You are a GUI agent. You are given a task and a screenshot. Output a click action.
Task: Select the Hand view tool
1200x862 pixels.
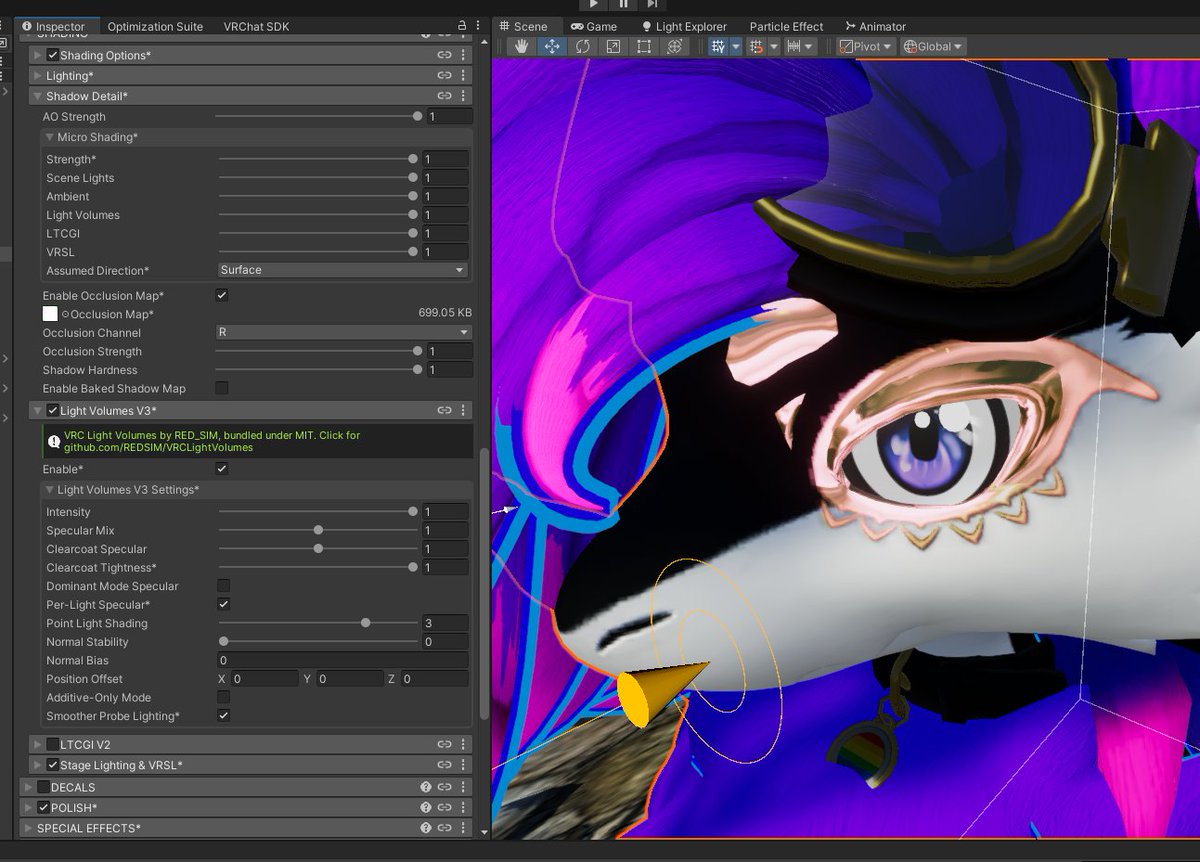[x=521, y=46]
